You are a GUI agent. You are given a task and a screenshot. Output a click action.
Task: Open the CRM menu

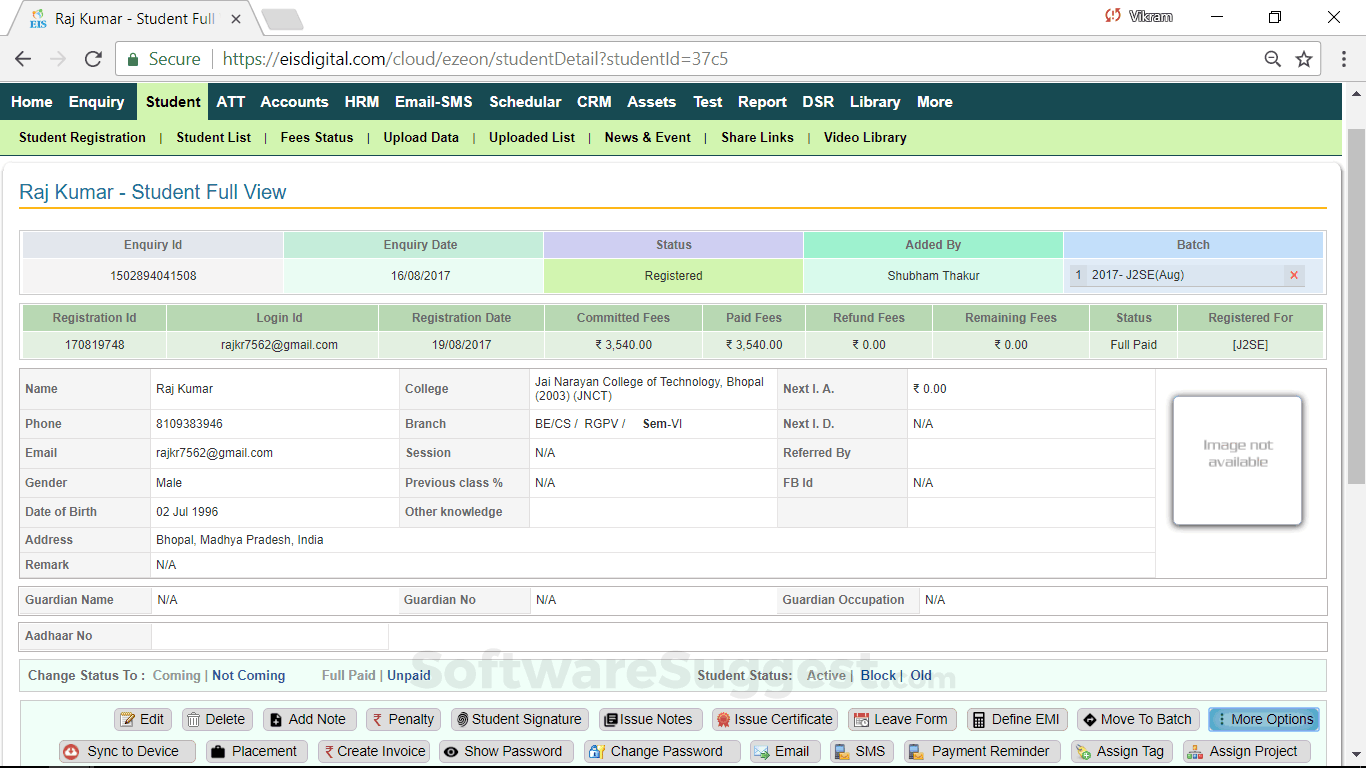coord(594,102)
